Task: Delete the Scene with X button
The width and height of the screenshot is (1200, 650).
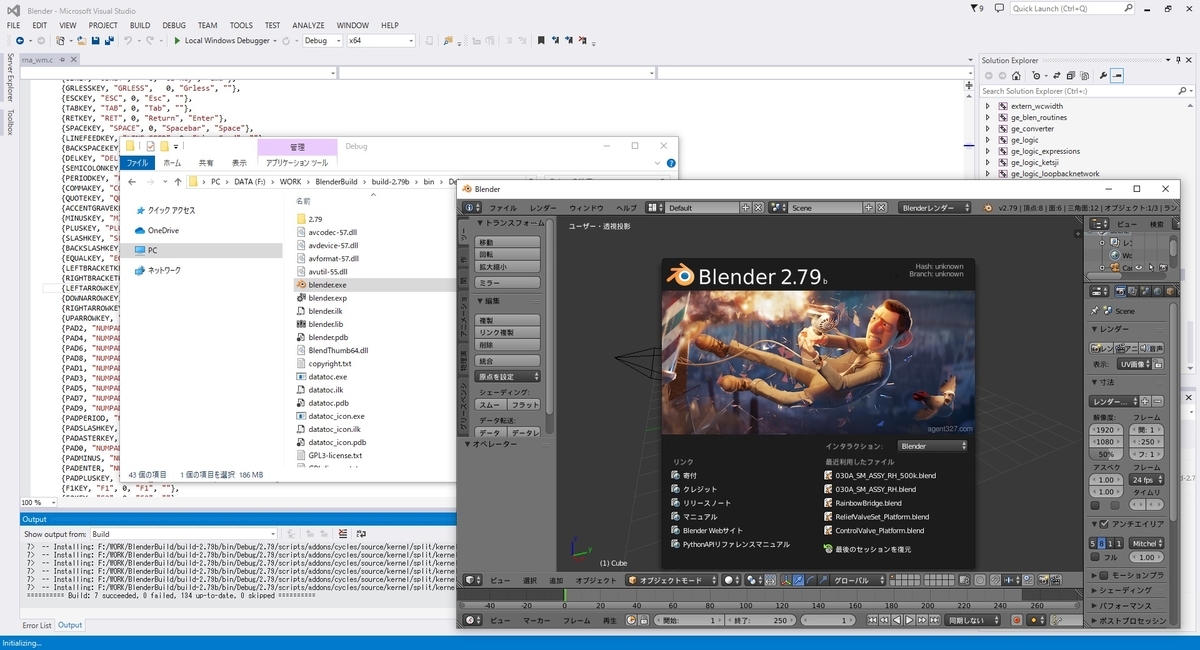Action: (881, 208)
